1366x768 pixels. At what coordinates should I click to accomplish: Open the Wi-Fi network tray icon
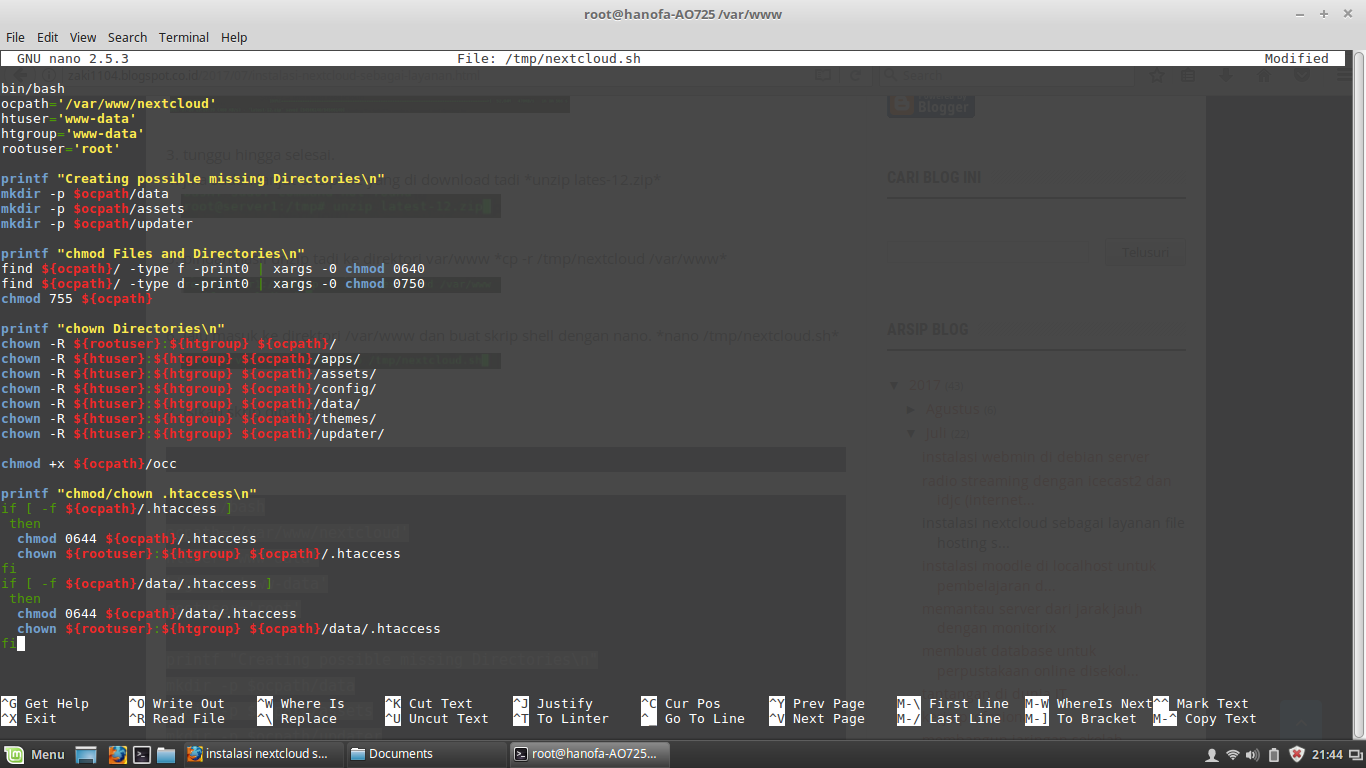click(1233, 754)
